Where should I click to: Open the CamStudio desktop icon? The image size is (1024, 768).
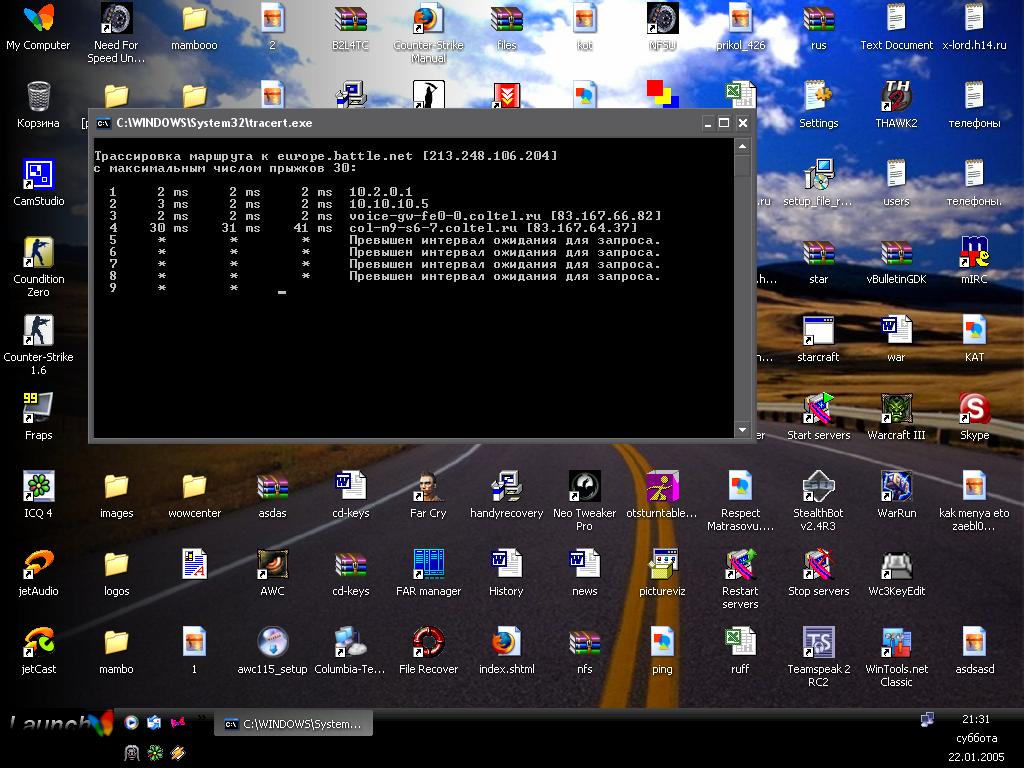(38, 175)
